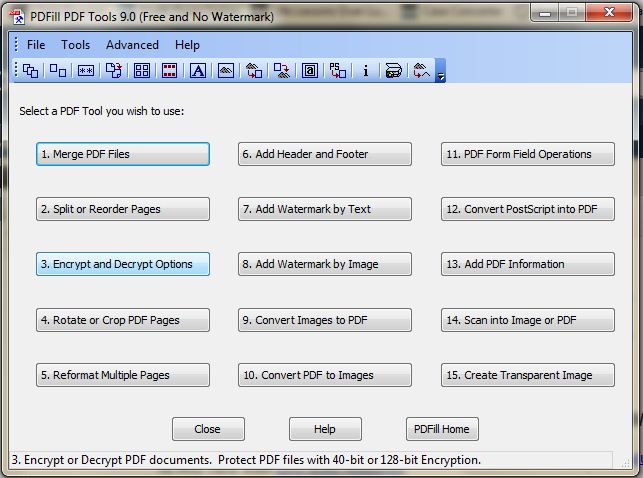
Task: Launch '15. Create Transparent Image'
Action: click(528, 375)
